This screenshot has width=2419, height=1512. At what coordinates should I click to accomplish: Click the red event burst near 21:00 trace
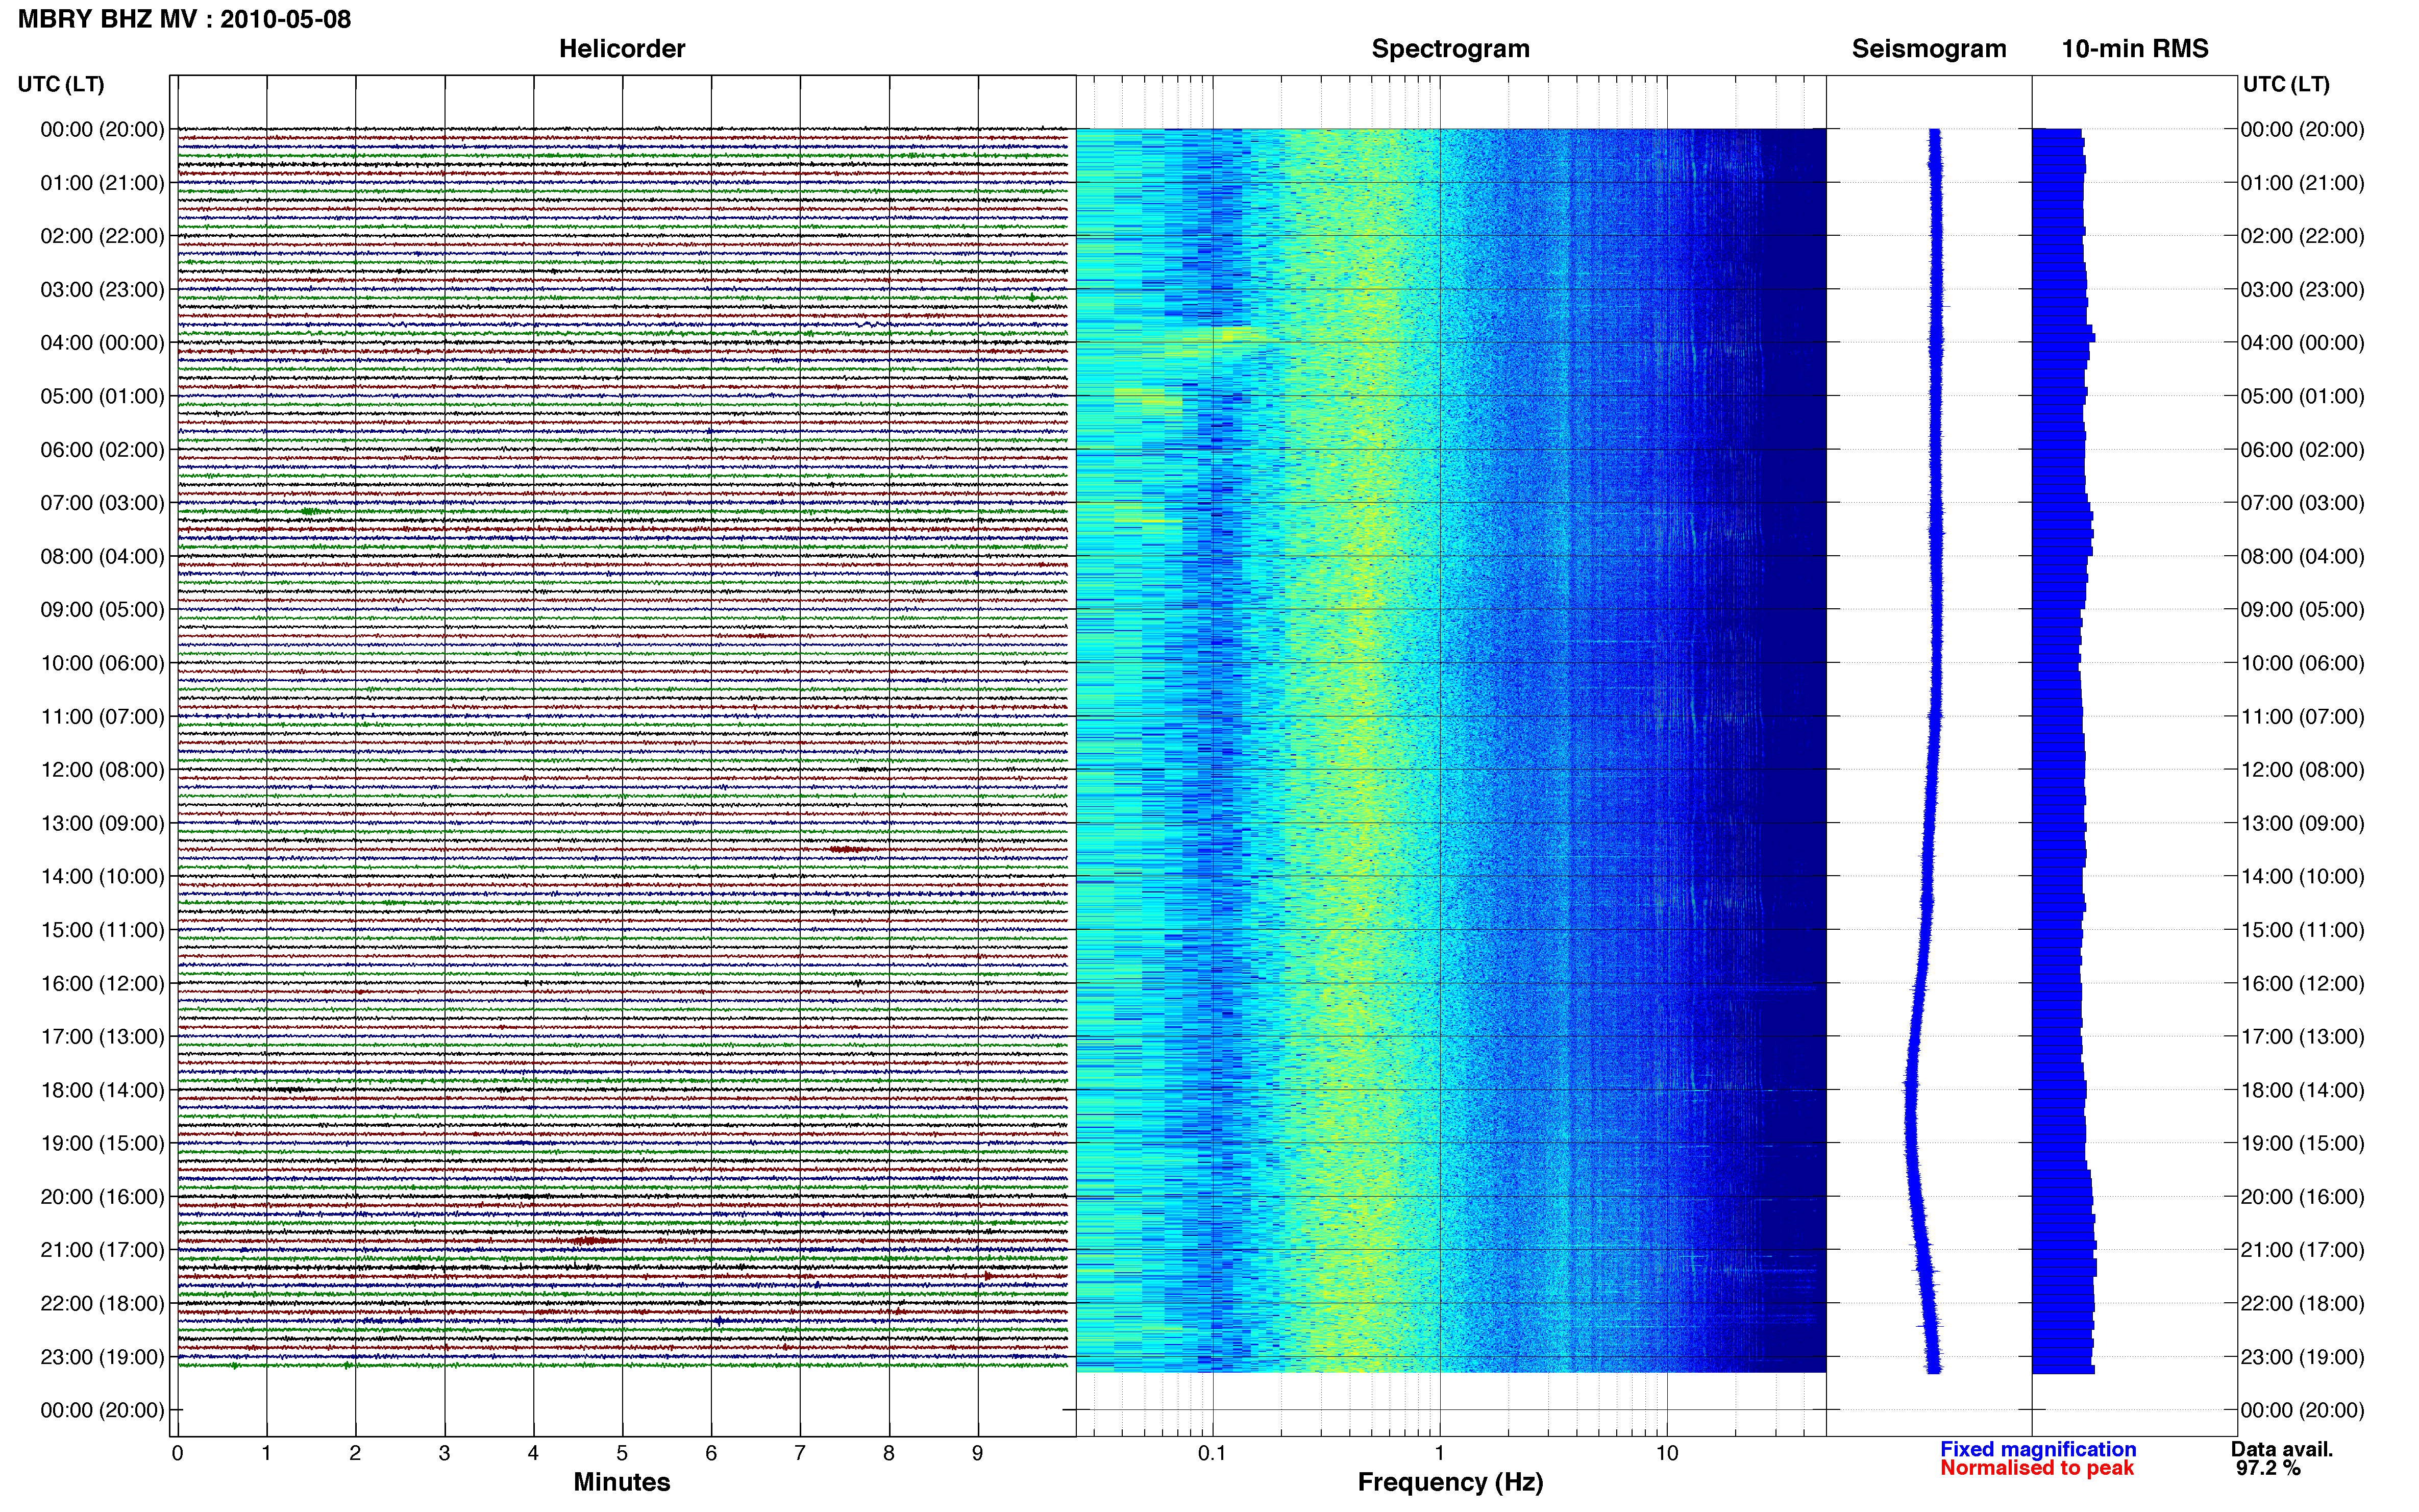[x=592, y=1240]
